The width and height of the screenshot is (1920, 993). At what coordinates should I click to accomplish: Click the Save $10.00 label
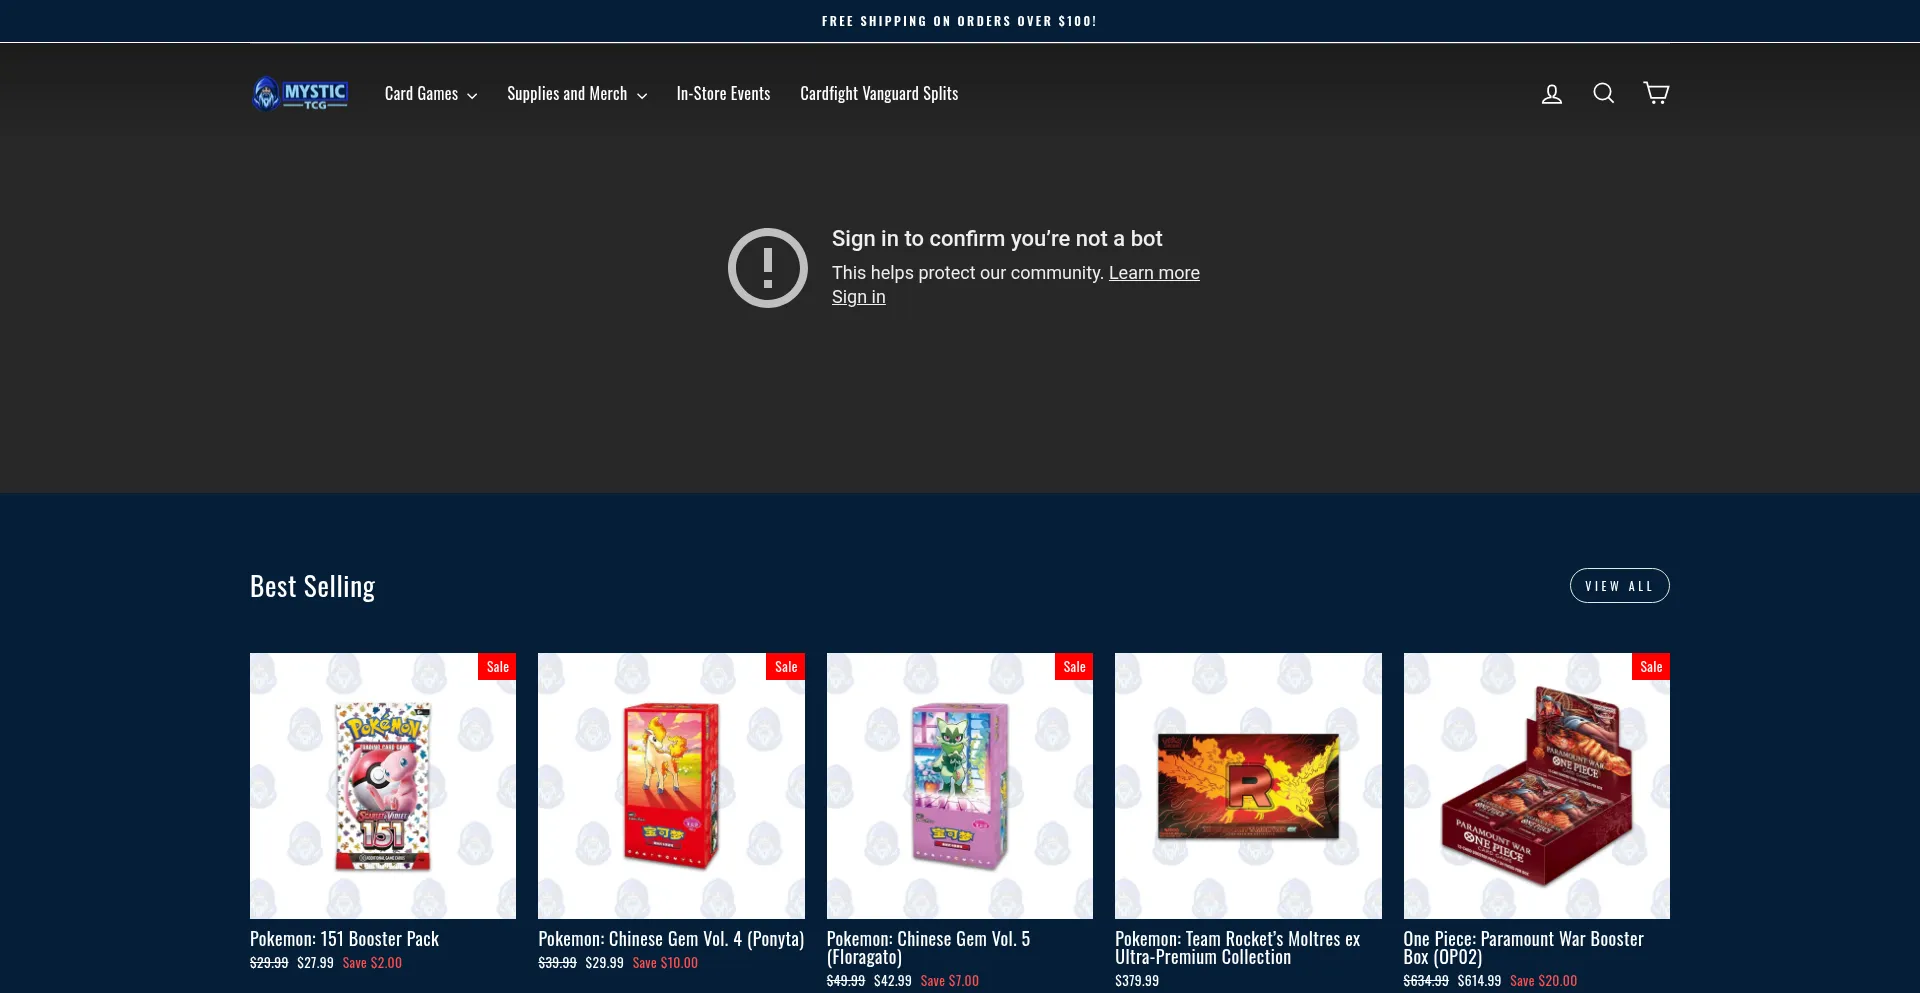(665, 963)
